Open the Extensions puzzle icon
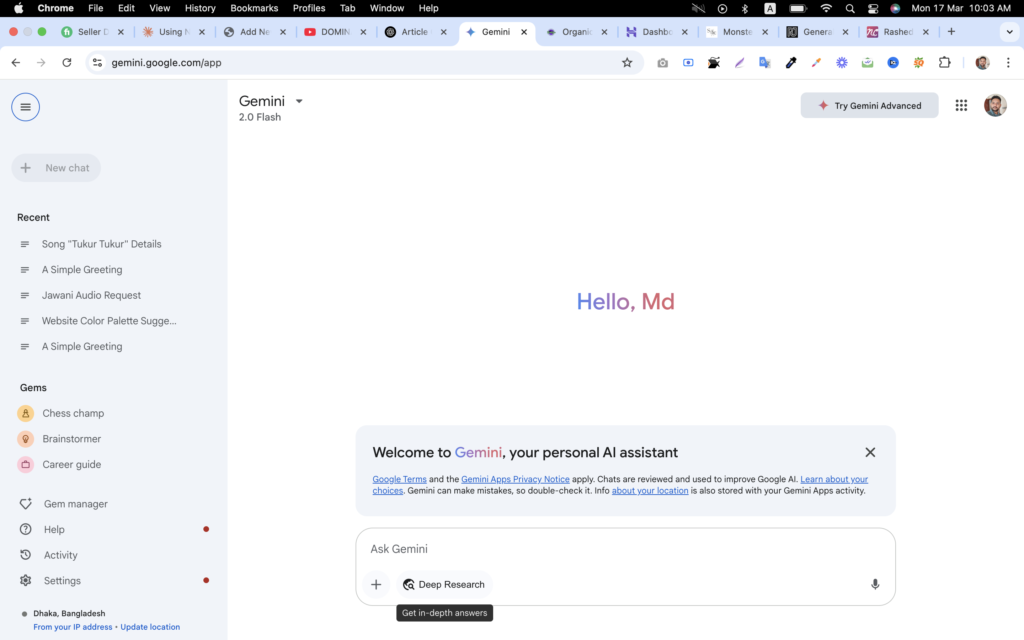Image resolution: width=1024 pixels, height=640 pixels. pyautogui.click(x=944, y=63)
